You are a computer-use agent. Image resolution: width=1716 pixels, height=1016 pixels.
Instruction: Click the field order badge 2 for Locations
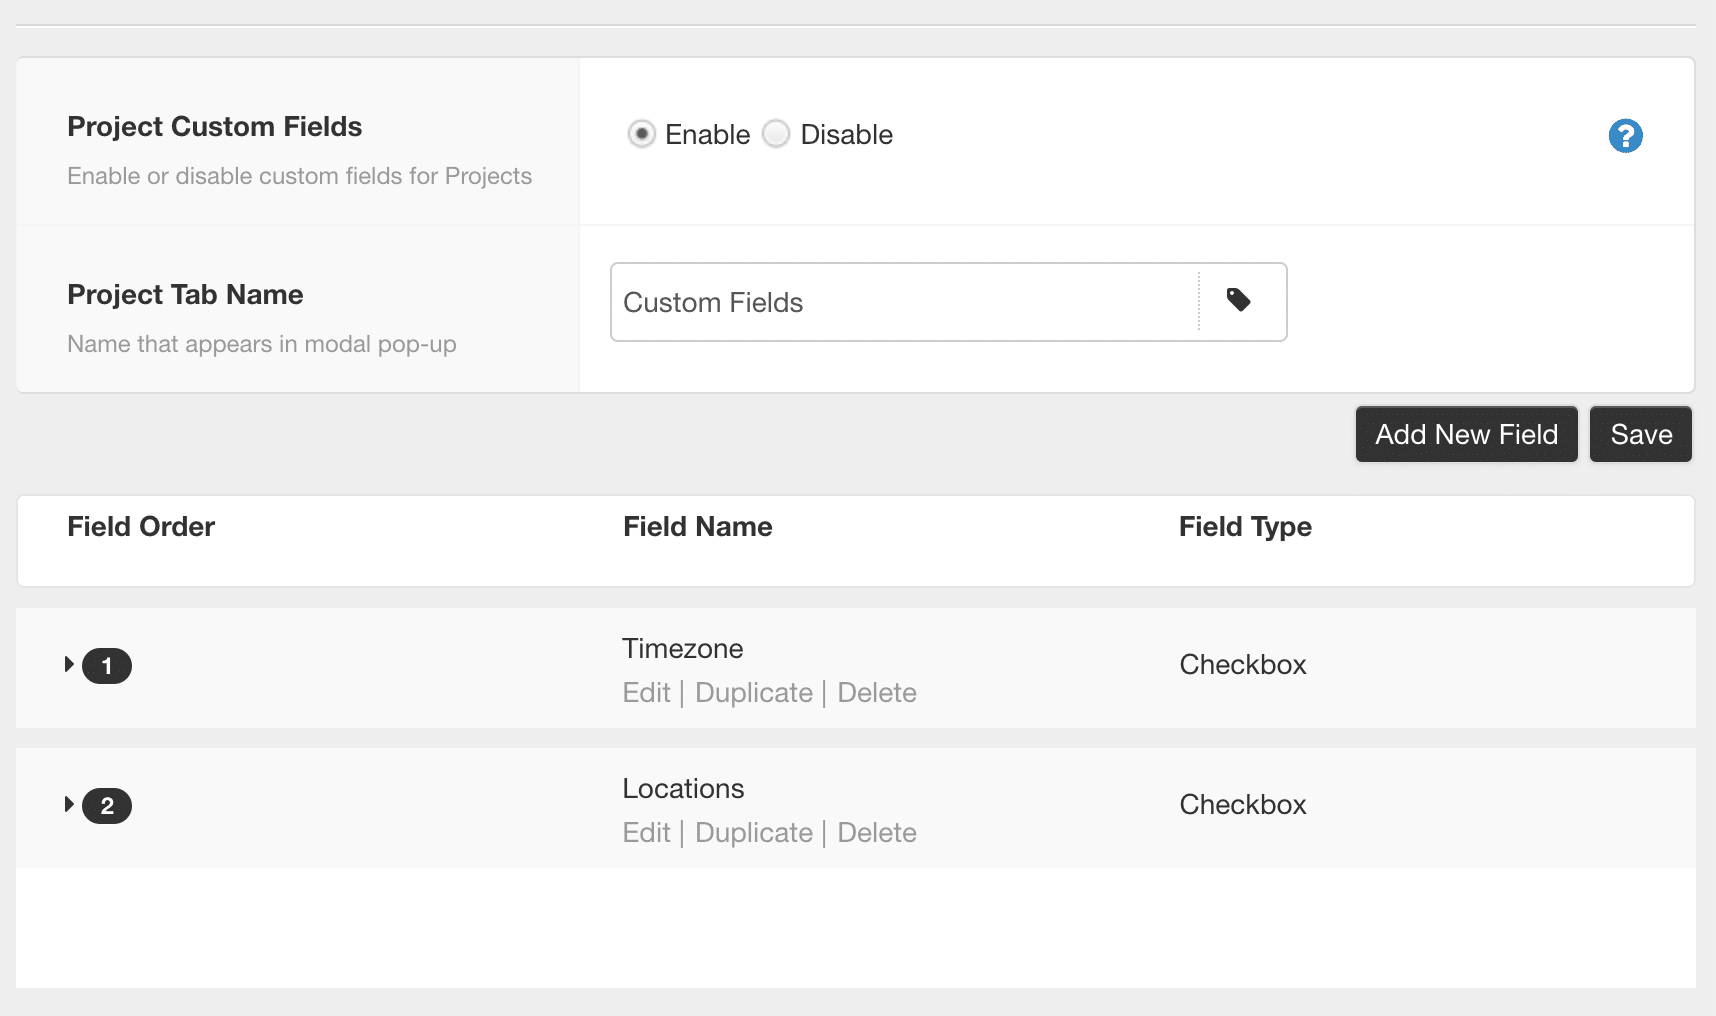[107, 805]
